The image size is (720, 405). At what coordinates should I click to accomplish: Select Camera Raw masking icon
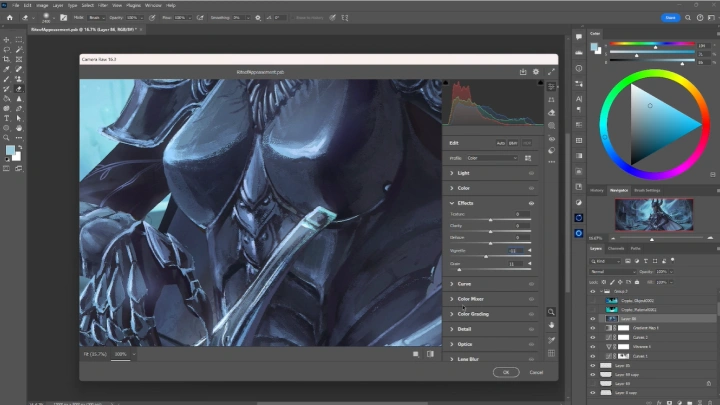click(x=551, y=125)
